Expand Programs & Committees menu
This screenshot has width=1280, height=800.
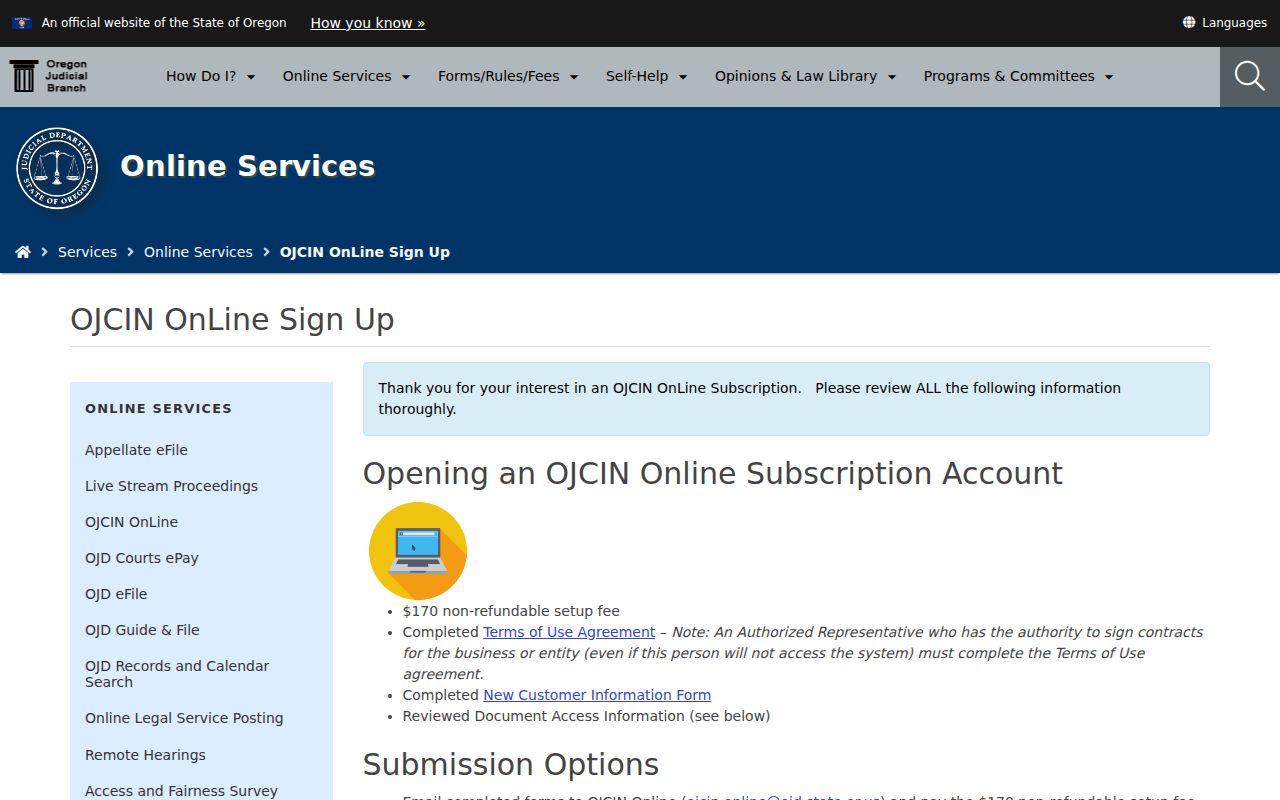click(1018, 76)
